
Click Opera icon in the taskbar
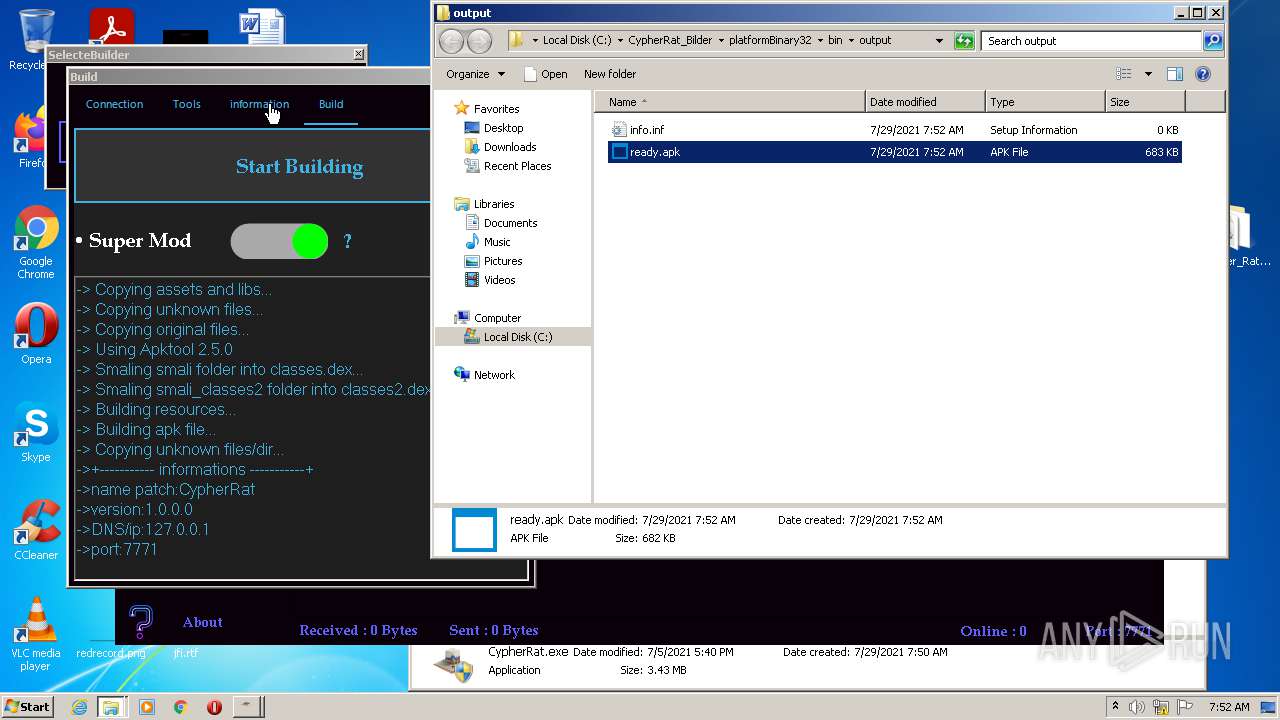pyautogui.click(x=214, y=707)
